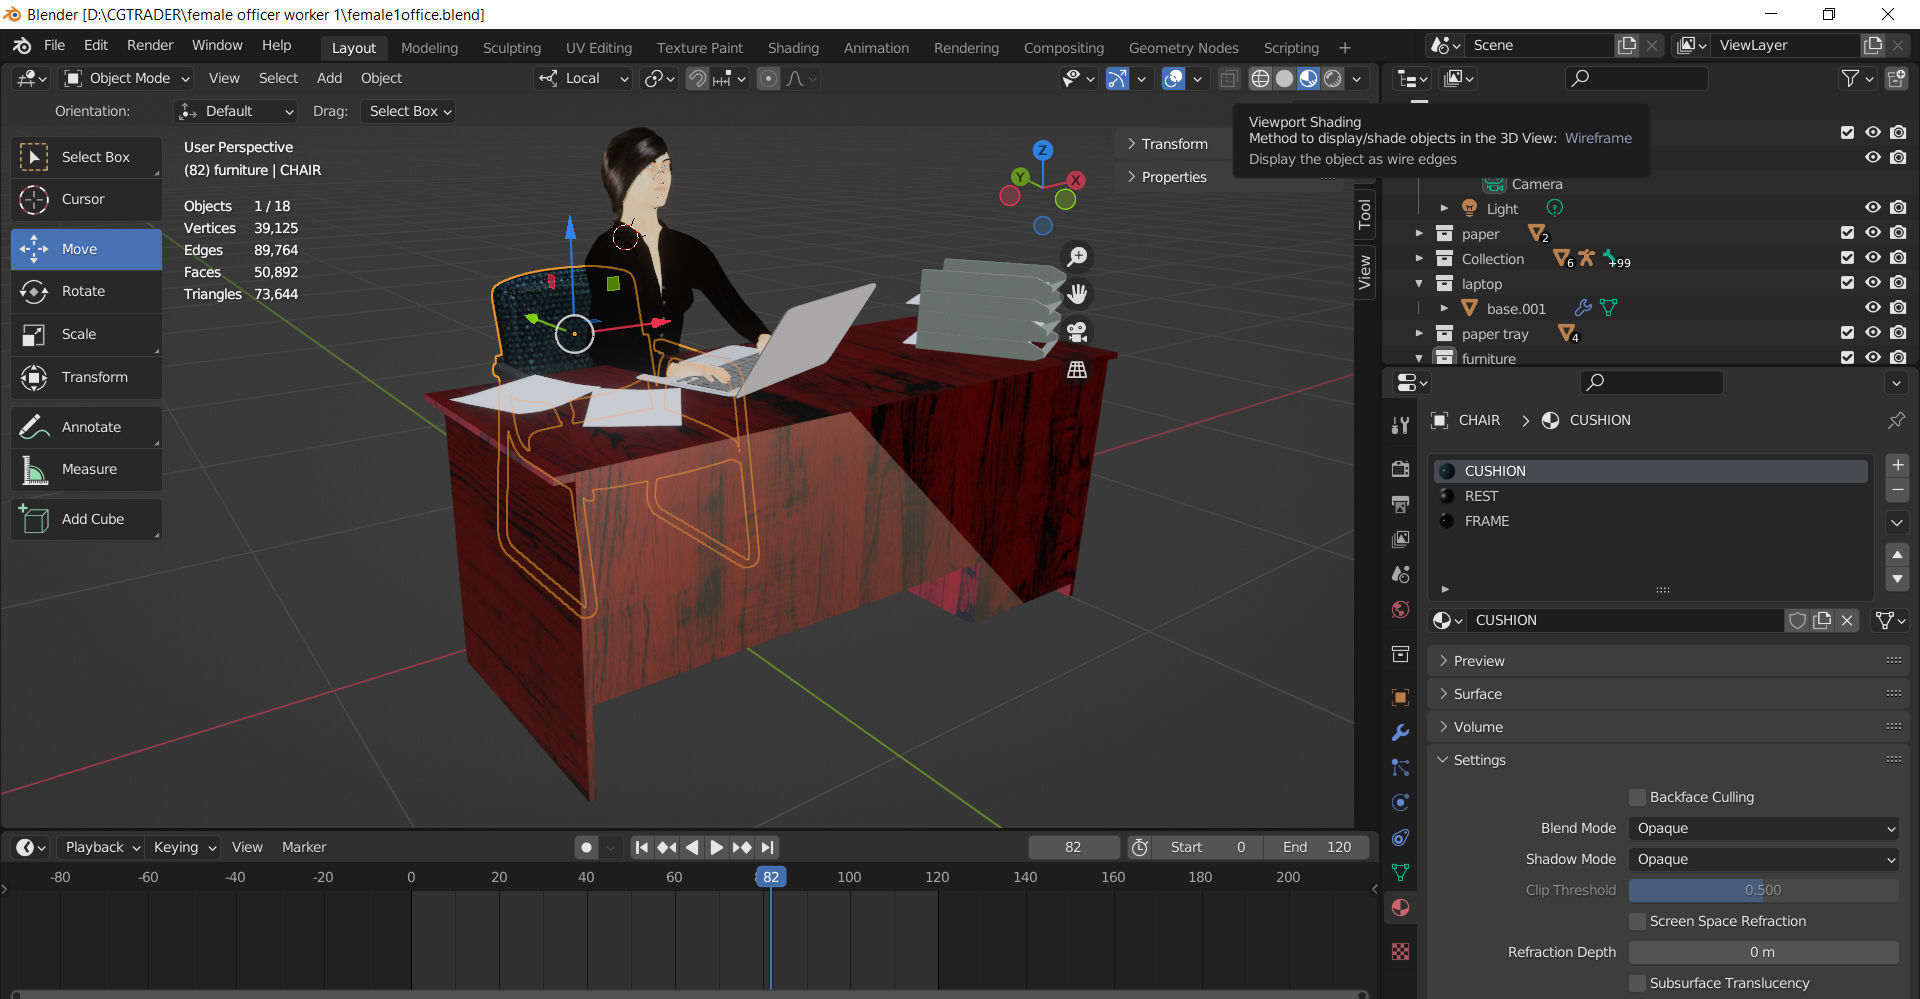
Task: Disable render for paper tray collection
Action: 1898,333
